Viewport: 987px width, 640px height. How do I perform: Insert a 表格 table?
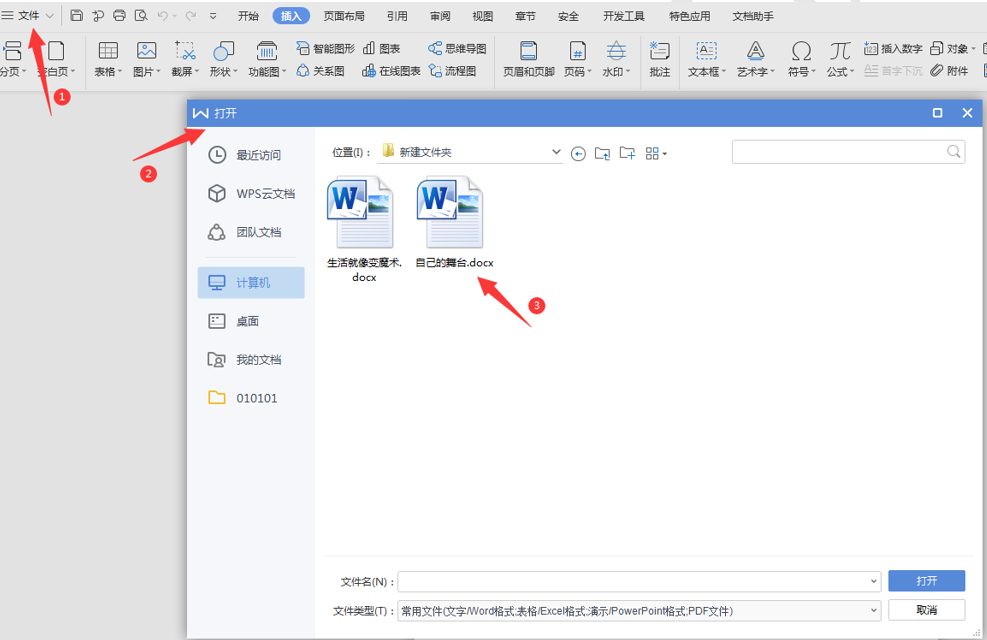108,59
